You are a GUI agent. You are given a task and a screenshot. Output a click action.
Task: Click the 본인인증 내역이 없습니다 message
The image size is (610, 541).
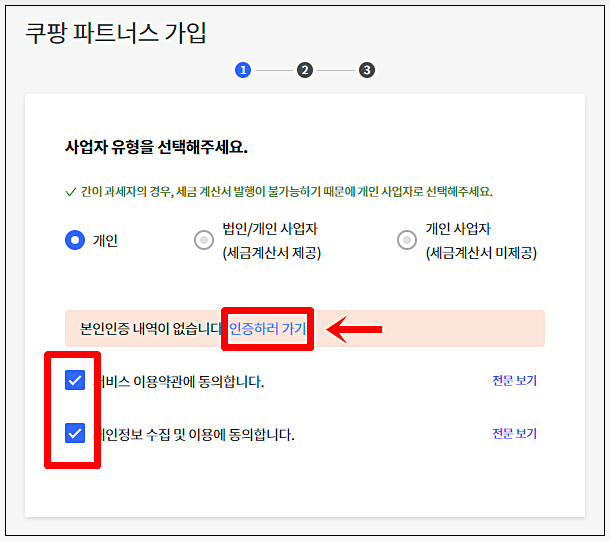151,329
